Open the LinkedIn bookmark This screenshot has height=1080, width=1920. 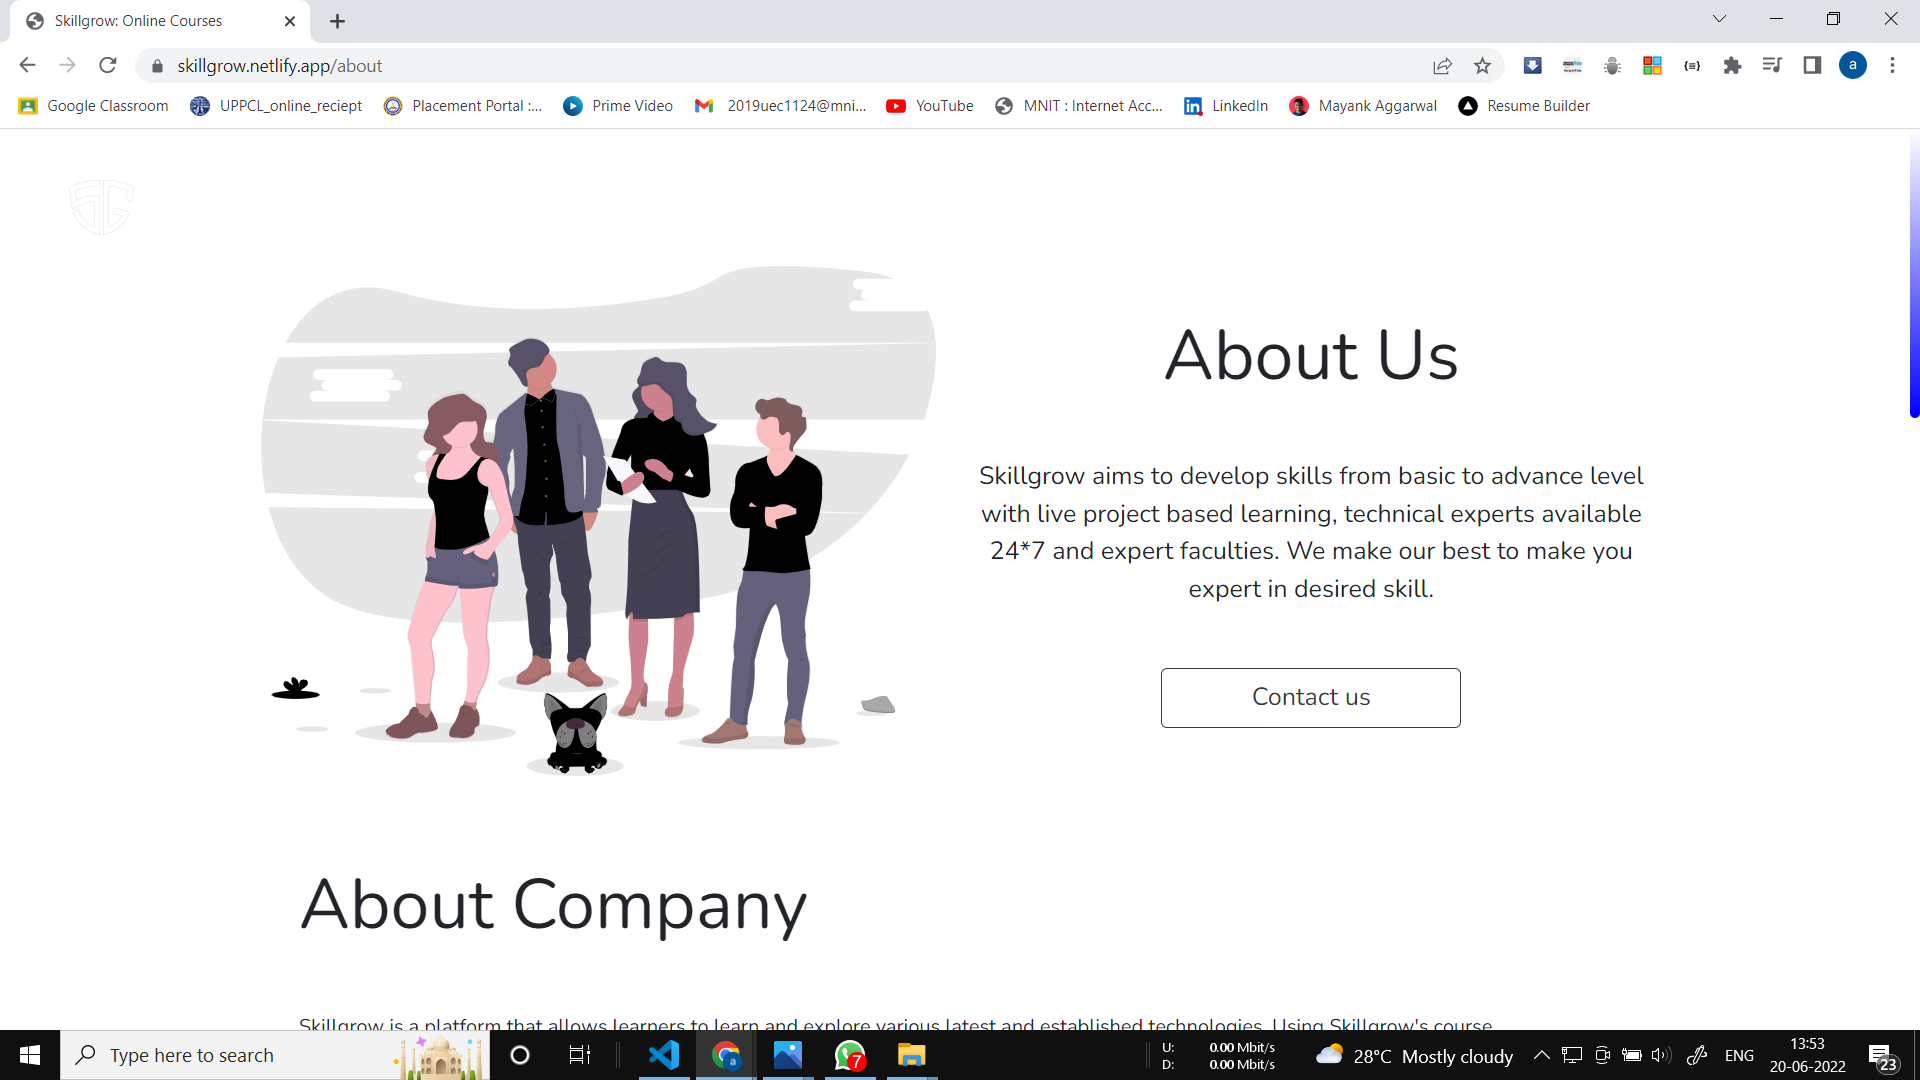point(1226,106)
